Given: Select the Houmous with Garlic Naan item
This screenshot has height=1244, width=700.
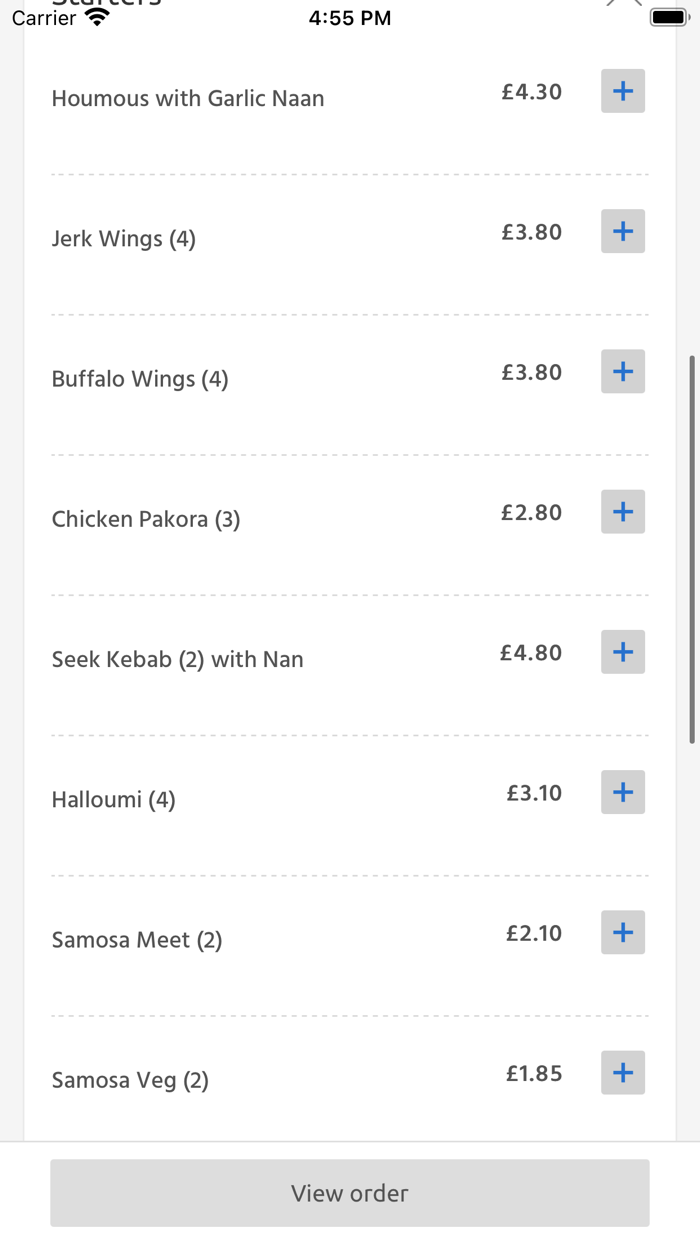Looking at the screenshot, I should [x=188, y=98].
